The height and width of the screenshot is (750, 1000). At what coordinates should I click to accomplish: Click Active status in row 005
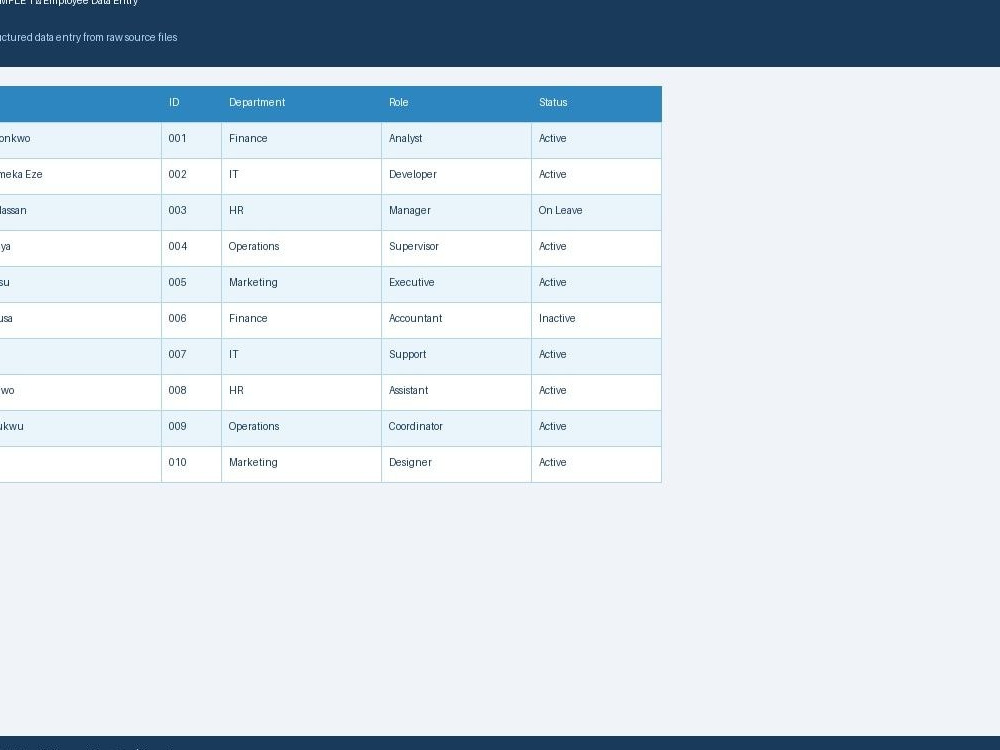596,284
